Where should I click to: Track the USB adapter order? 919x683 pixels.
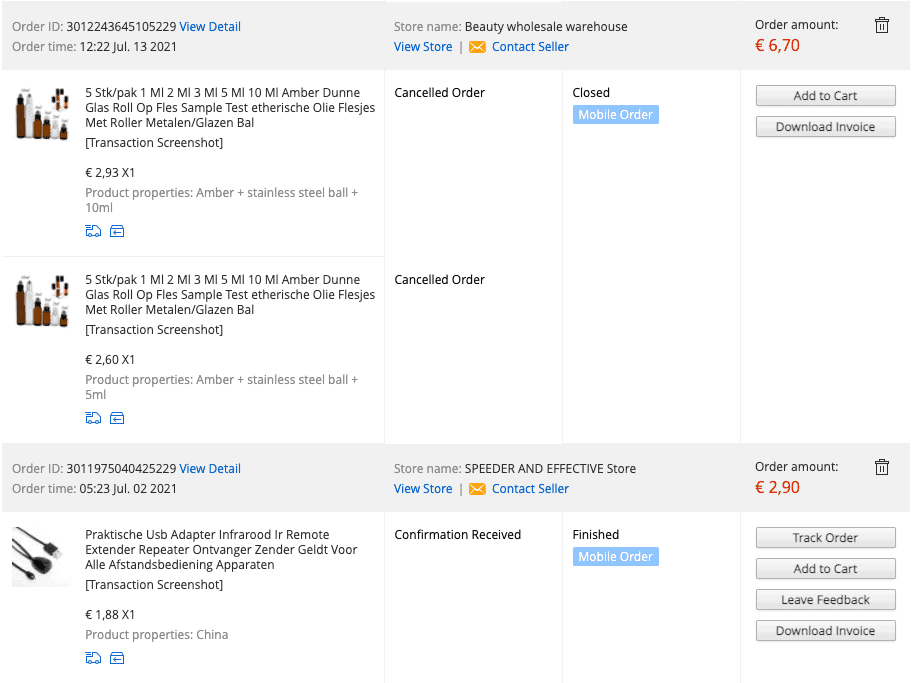825,537
